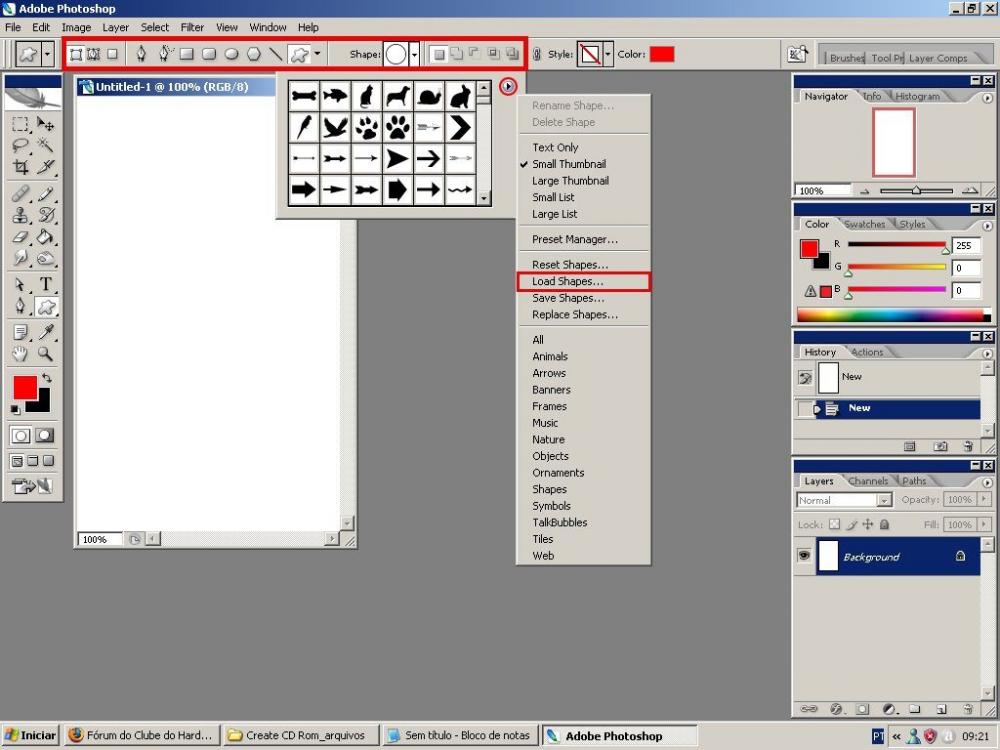Hide the Background layer using eye icon

(804, 556)
